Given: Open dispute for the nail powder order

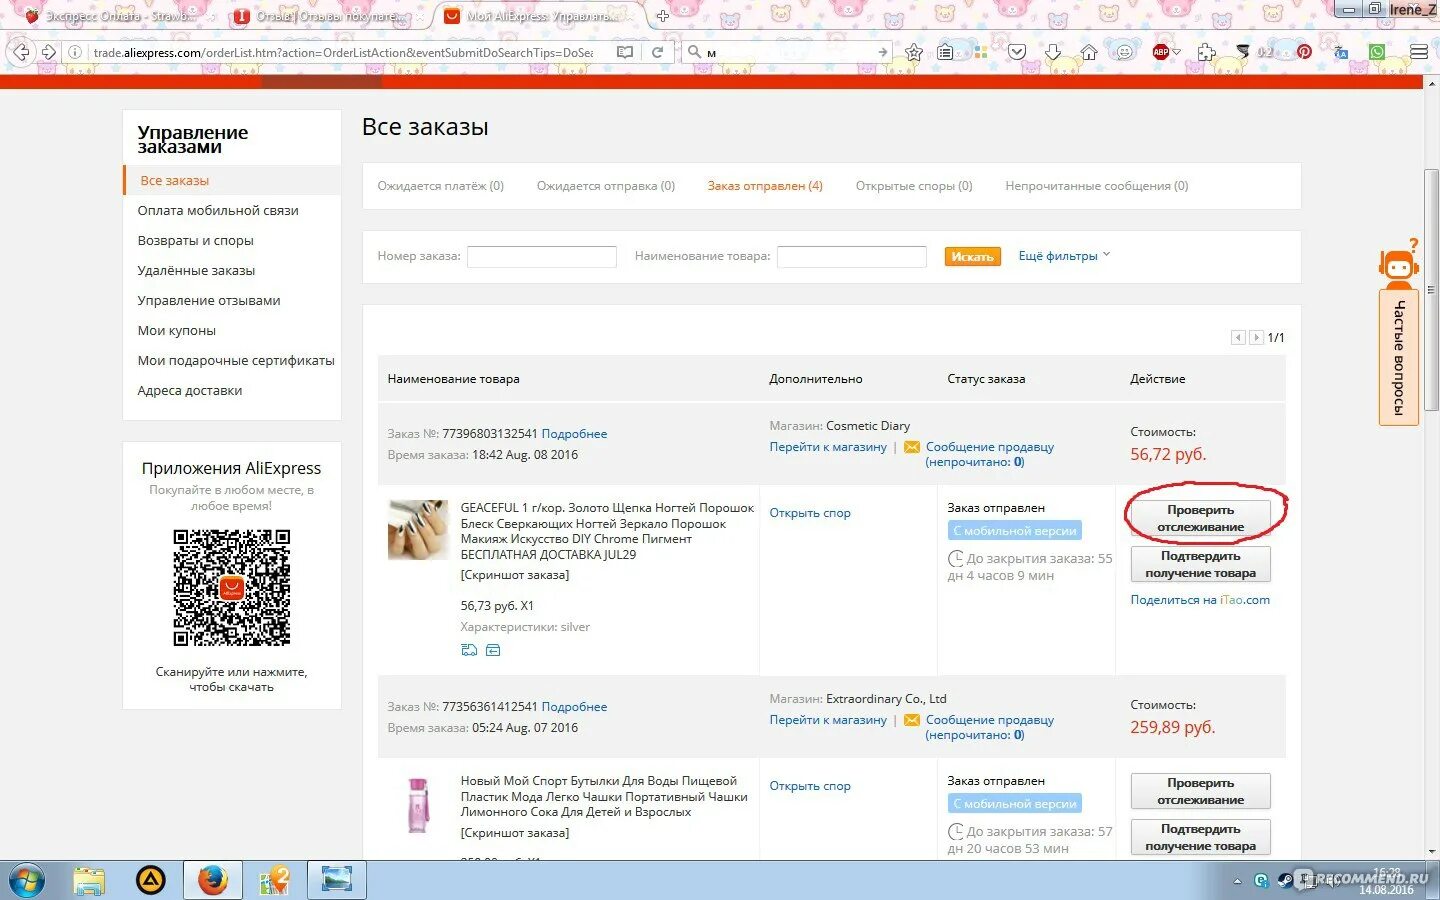Looking at the screenshot, I should point(810,513).
